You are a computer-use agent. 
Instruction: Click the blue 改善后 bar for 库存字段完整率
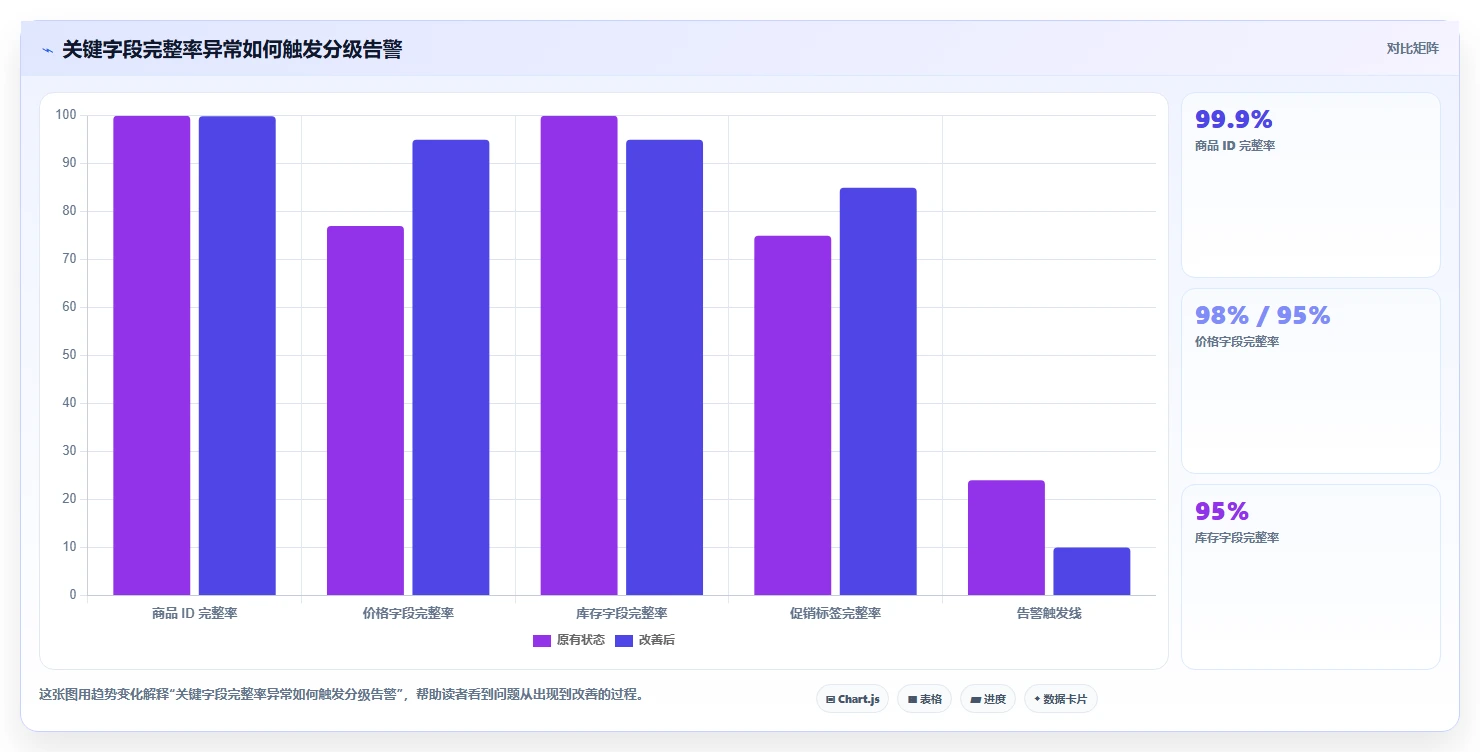coord(664,368)
